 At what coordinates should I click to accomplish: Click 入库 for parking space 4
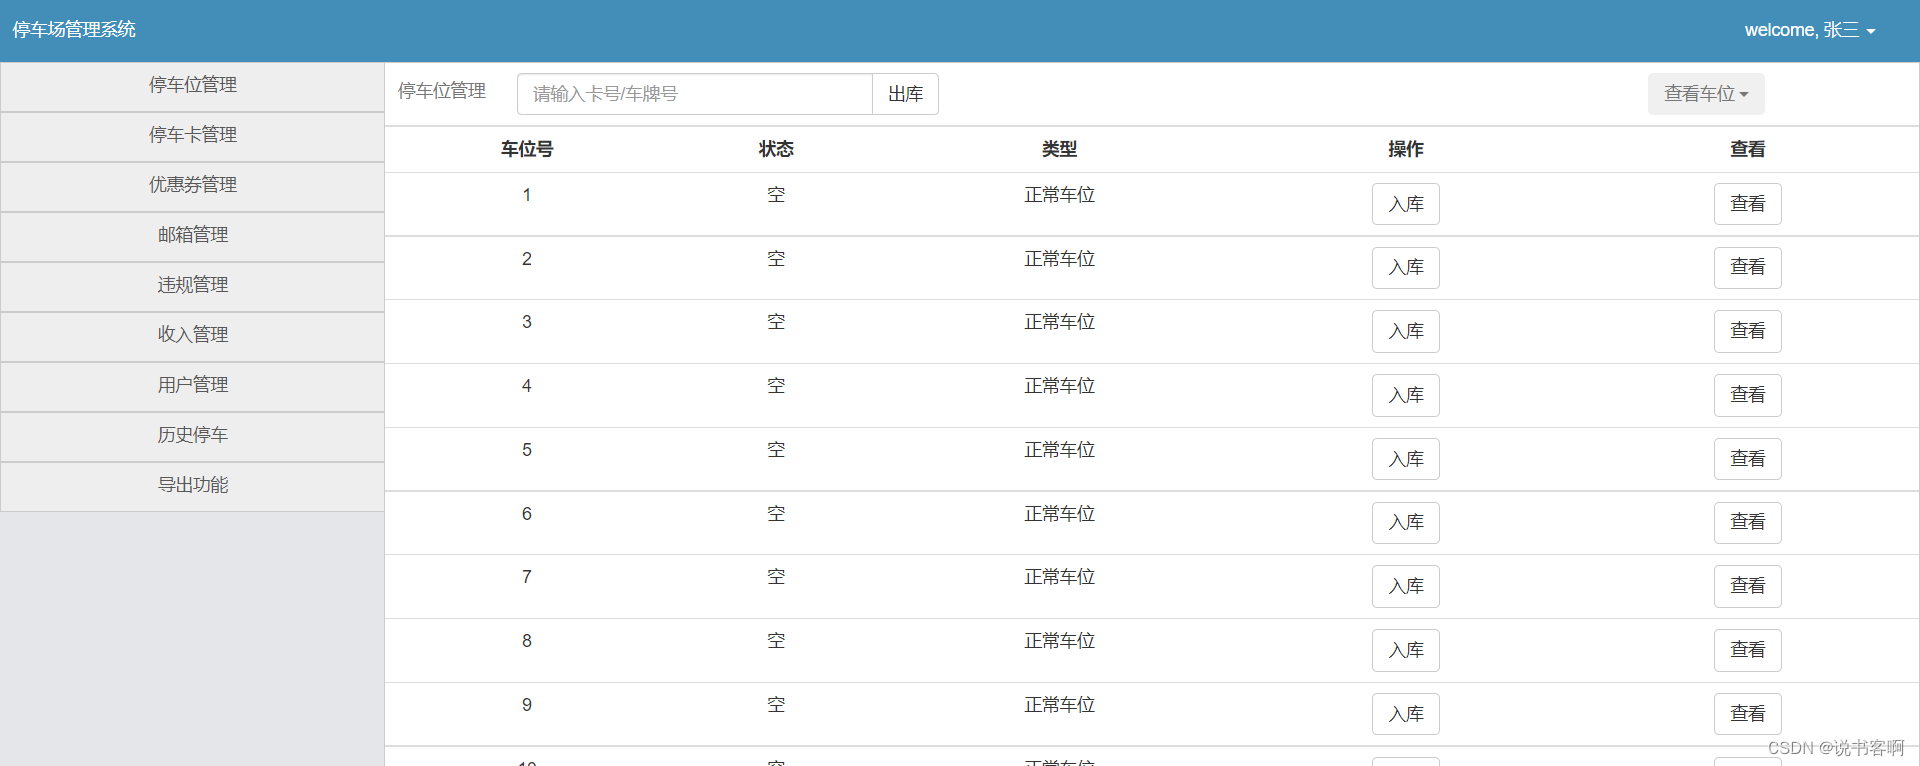point(1406,395)
